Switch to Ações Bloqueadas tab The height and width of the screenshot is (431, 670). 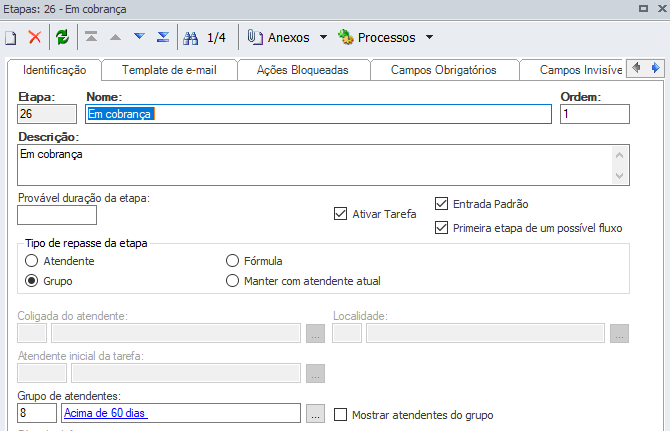303,70
